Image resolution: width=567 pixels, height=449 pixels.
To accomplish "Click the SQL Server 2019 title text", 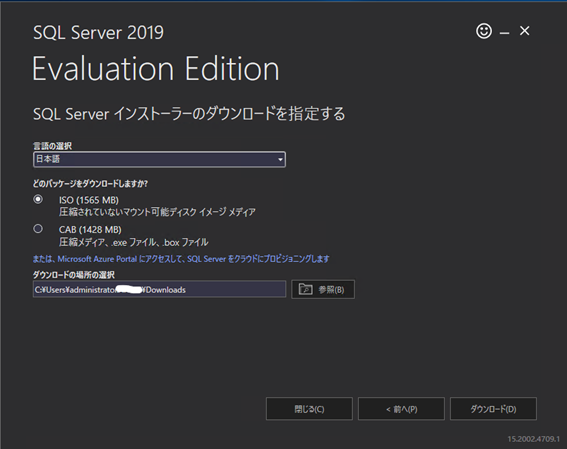I will pos(98,33).
